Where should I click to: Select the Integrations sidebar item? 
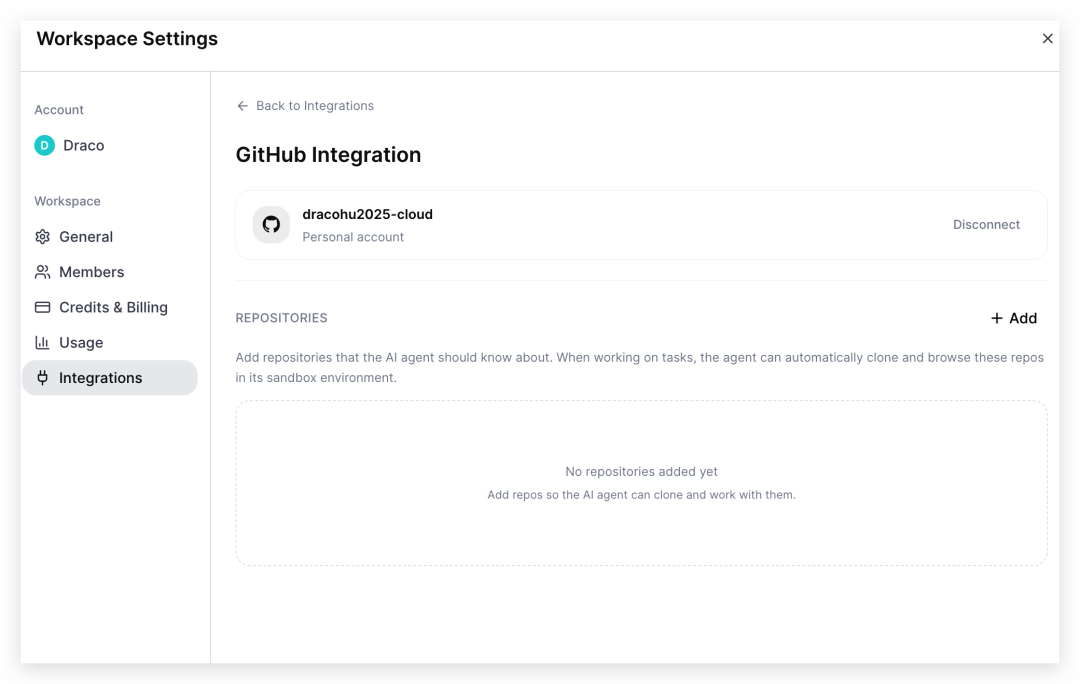pyautogui.click(x=110, y=377)
